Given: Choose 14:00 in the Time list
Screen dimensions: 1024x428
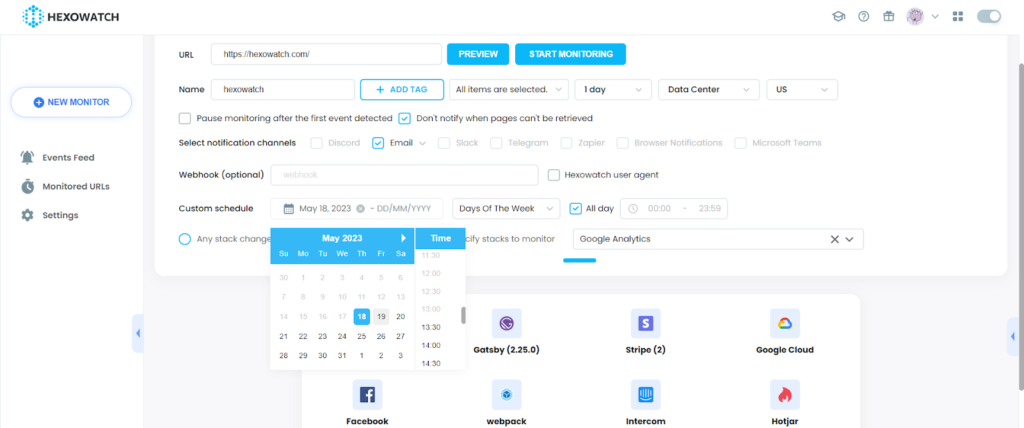Looking at the screenshot, I should (431, 346).
